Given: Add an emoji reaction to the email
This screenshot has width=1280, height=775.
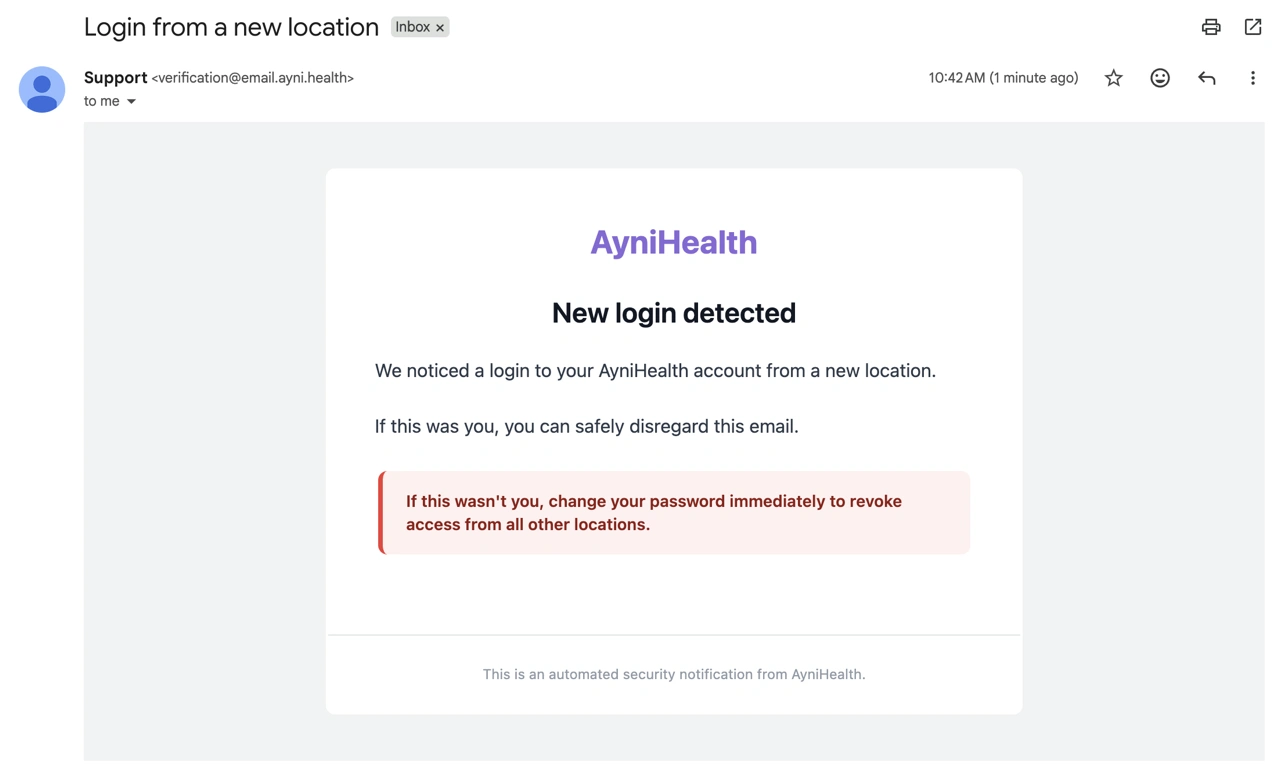Looking at the screenshot, I should point(1160,77).
